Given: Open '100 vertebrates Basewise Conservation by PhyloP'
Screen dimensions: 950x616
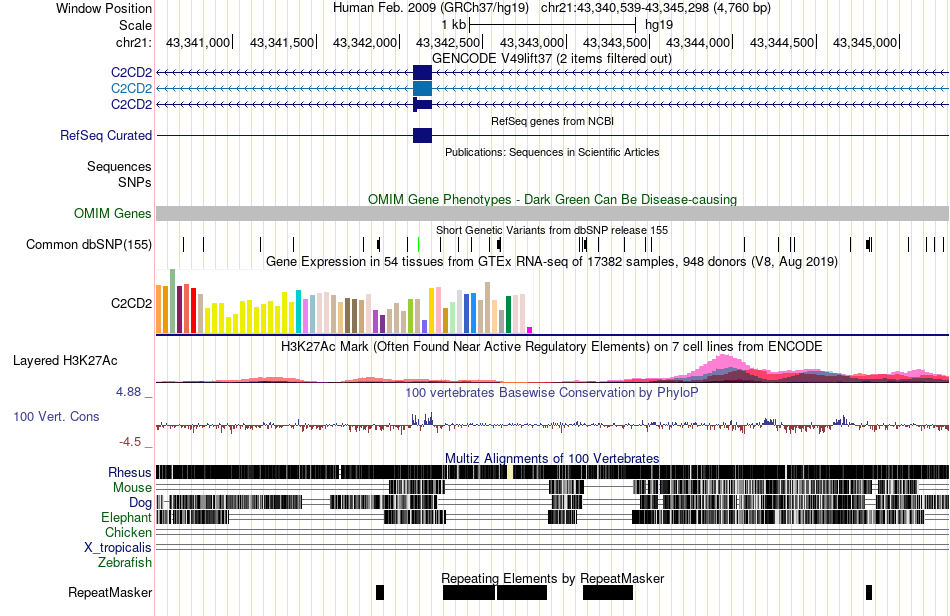Looking at the screenshot, I should [x=552, y=392].
